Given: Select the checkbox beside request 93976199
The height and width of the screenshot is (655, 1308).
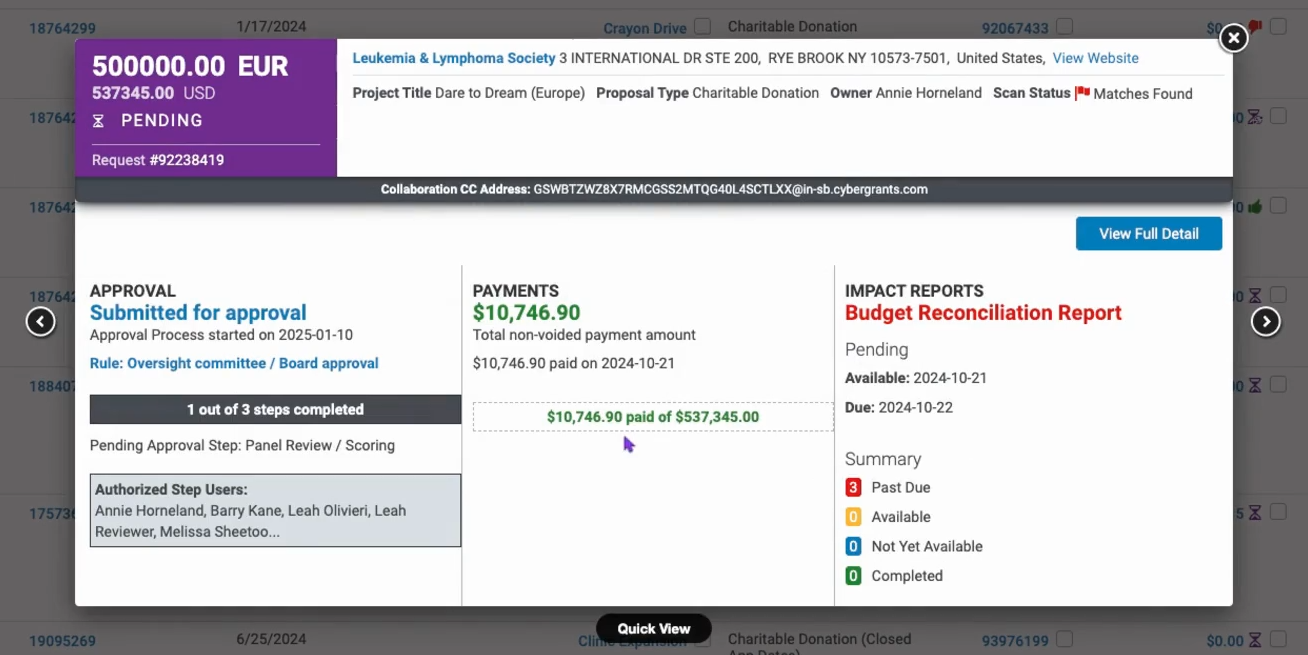Looking at the screenshot, I should tap(1065, 639).
